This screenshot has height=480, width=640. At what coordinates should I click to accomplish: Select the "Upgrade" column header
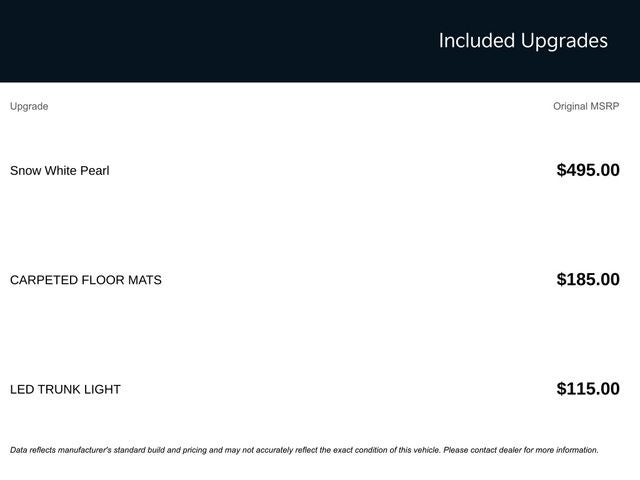tap(29, 106)
